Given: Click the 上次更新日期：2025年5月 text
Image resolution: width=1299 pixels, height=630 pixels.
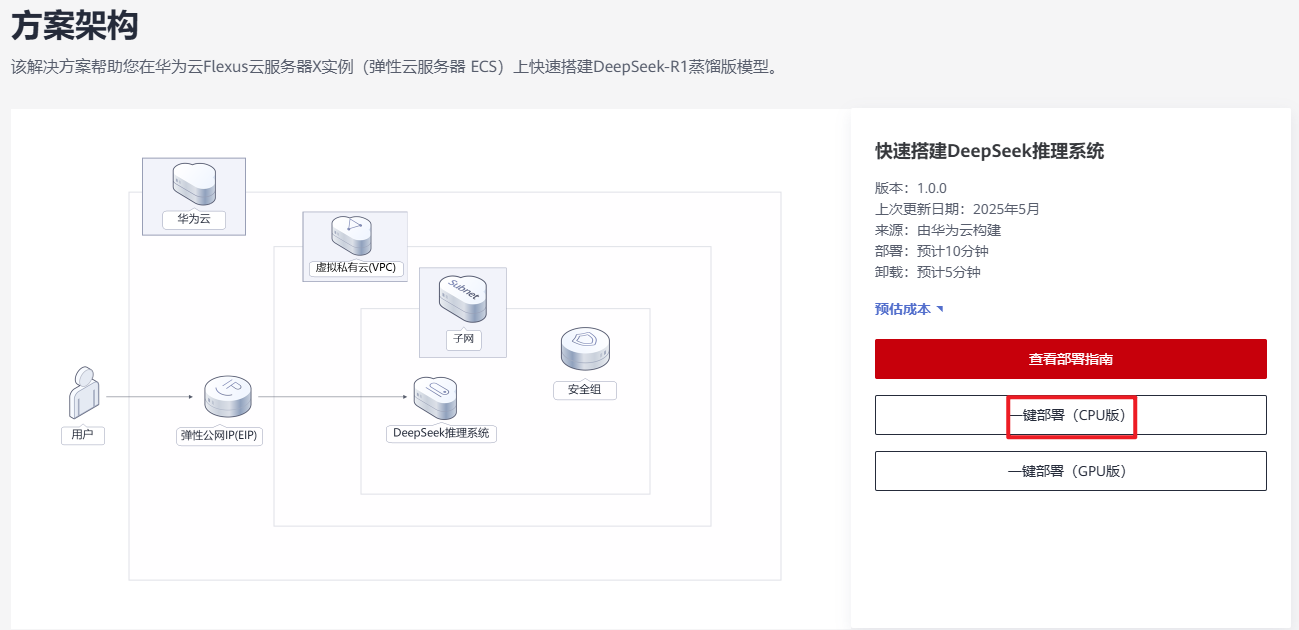Looking at the screenshot, I should point(957,209).
